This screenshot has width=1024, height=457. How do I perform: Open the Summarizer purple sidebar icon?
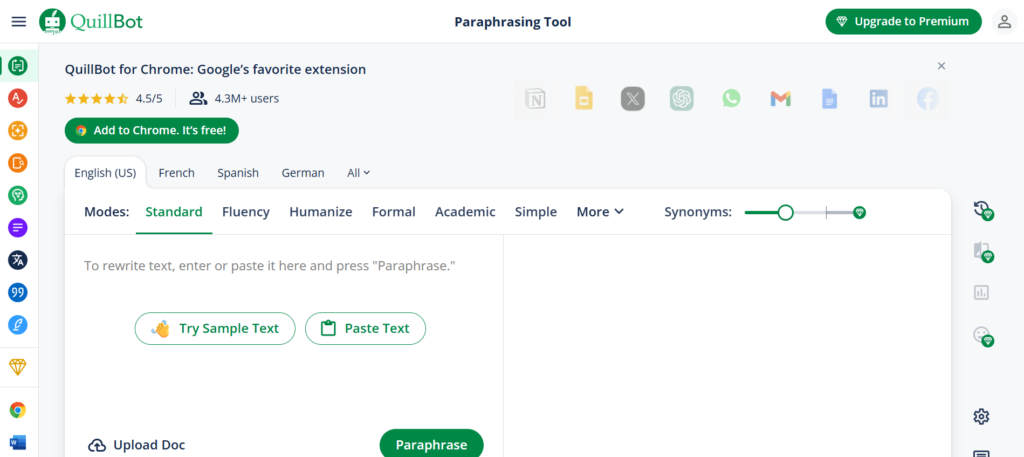(x=18, y=228)
